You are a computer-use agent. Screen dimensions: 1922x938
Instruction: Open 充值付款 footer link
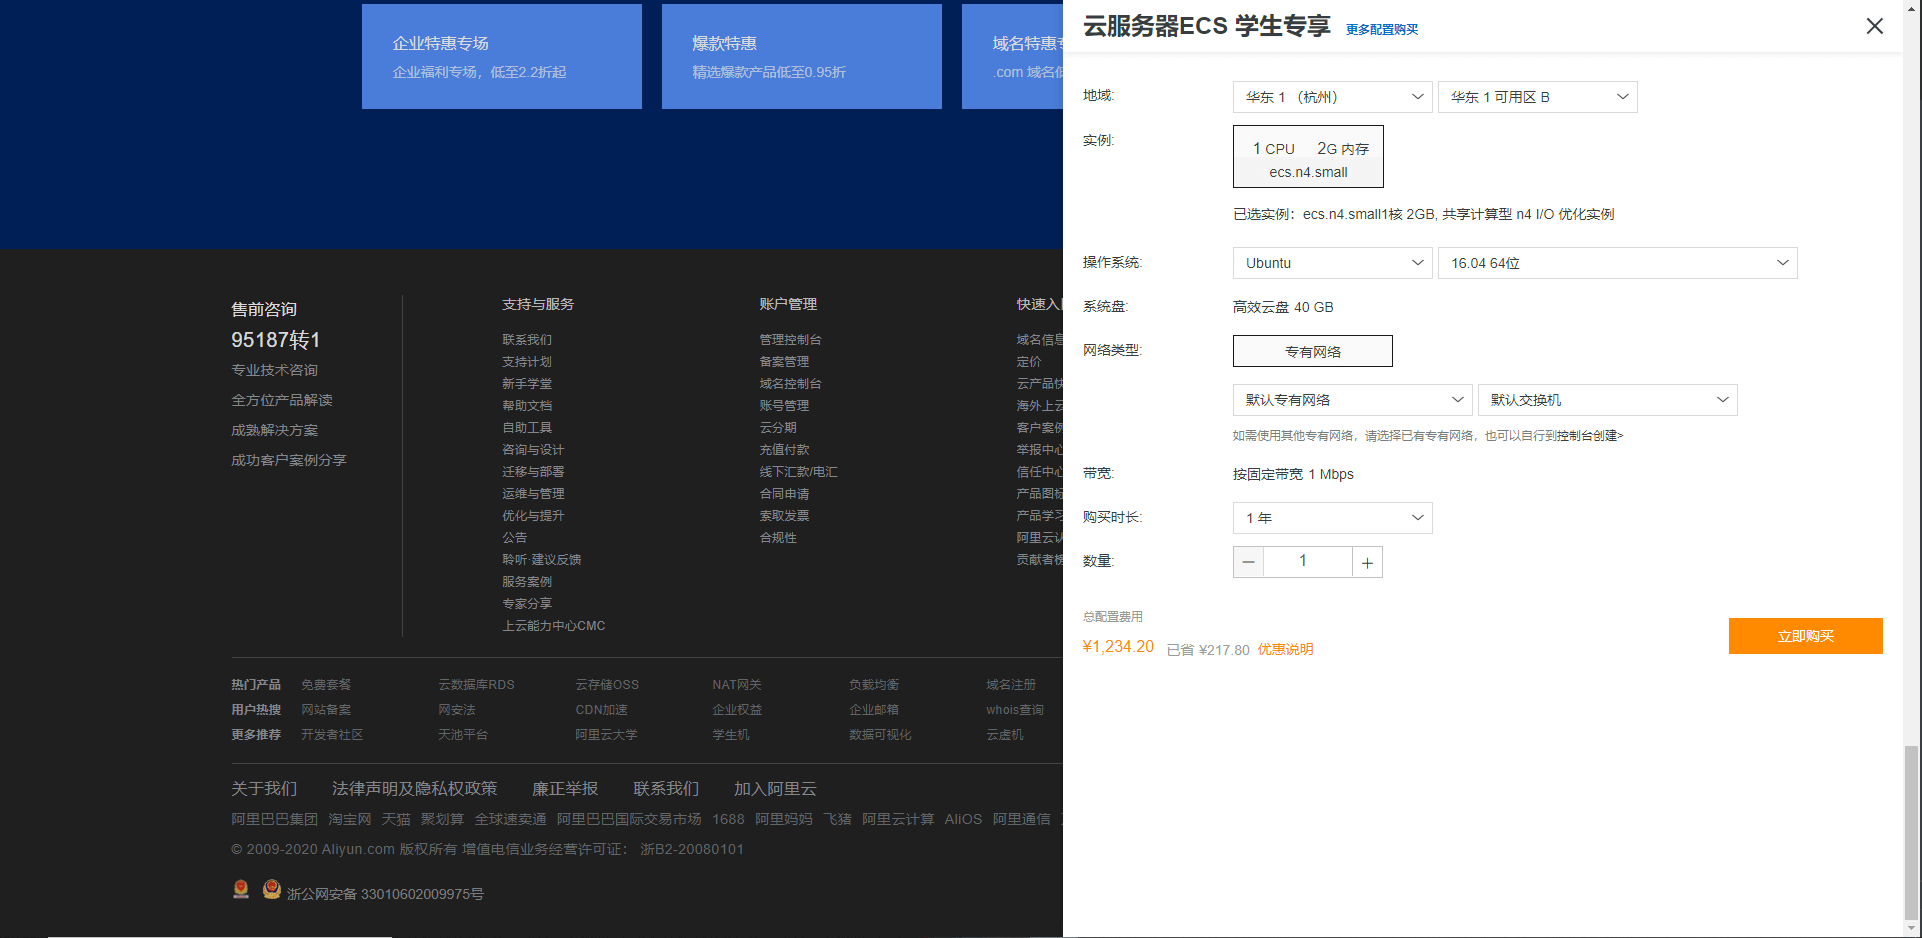[x=784, y=450]
